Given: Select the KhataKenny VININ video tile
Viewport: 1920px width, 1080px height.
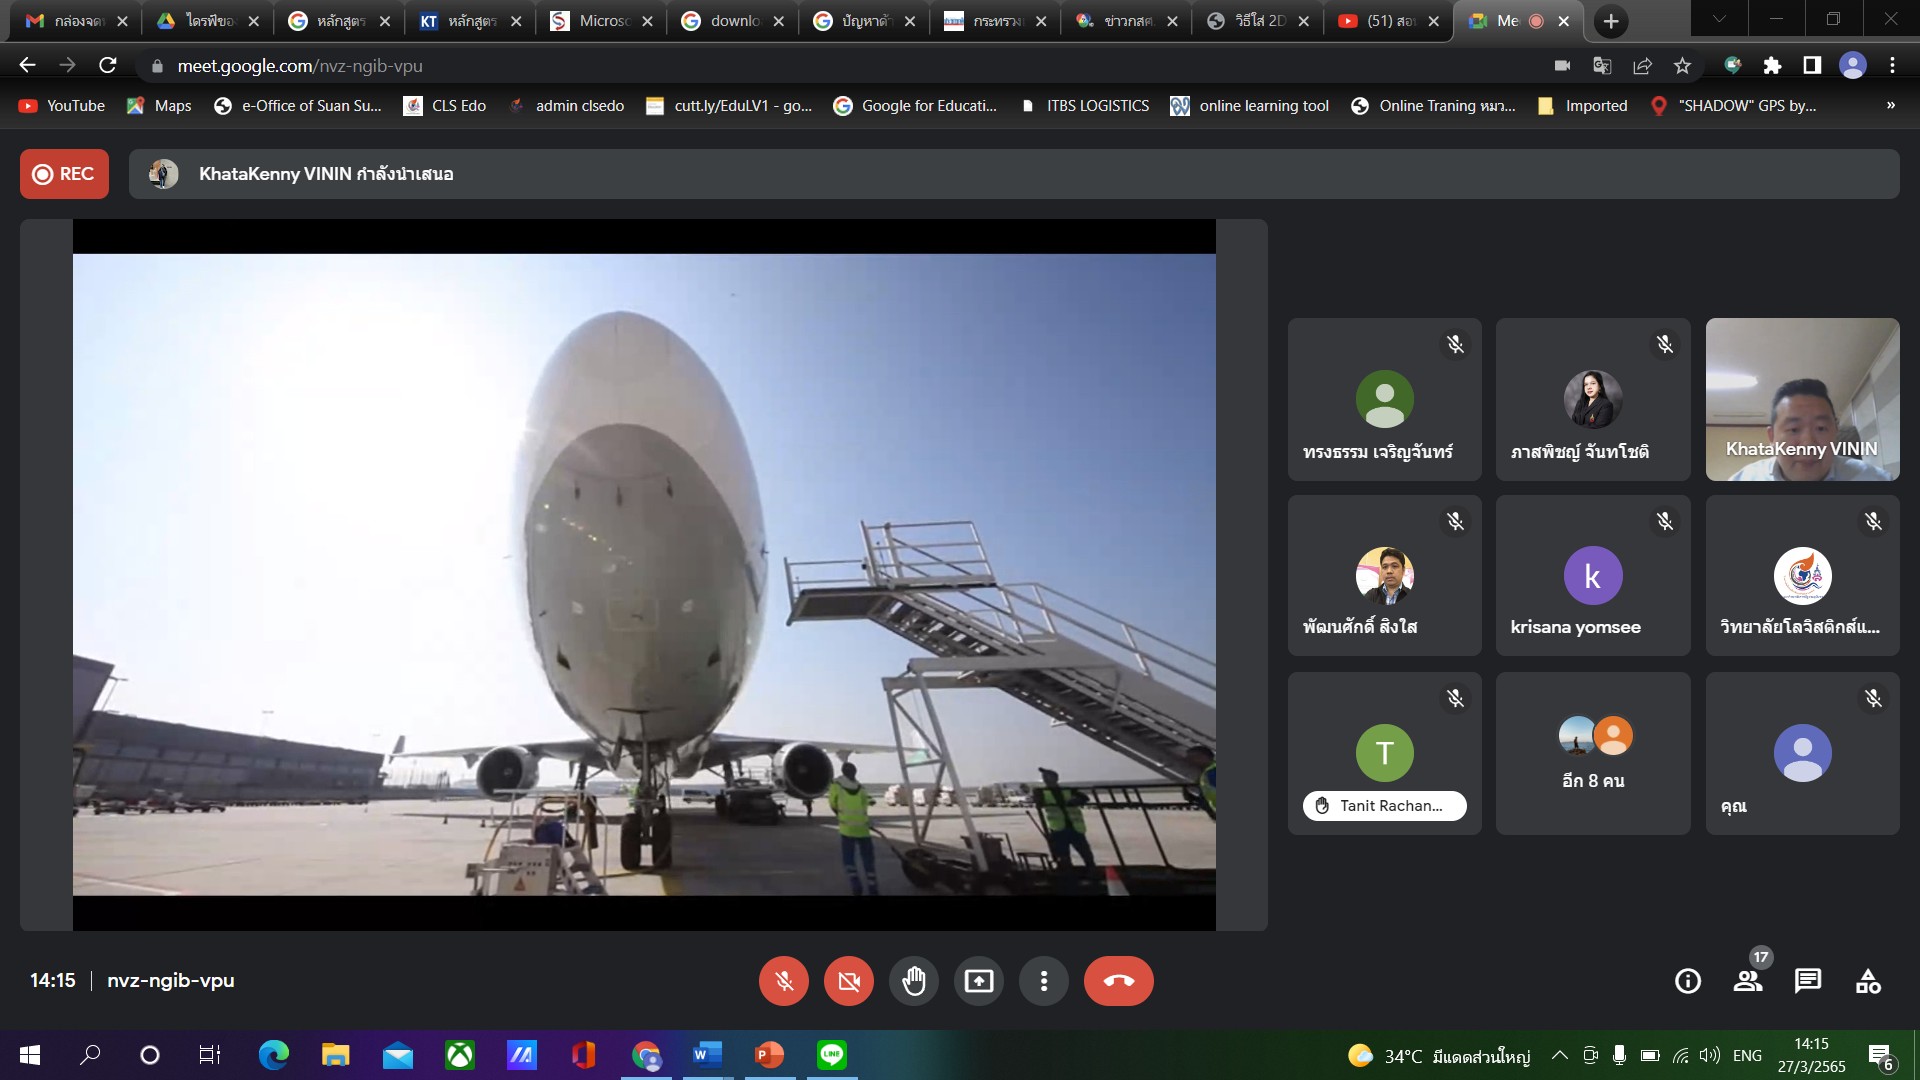Looking at the screenshot, I should [1802, 399].
